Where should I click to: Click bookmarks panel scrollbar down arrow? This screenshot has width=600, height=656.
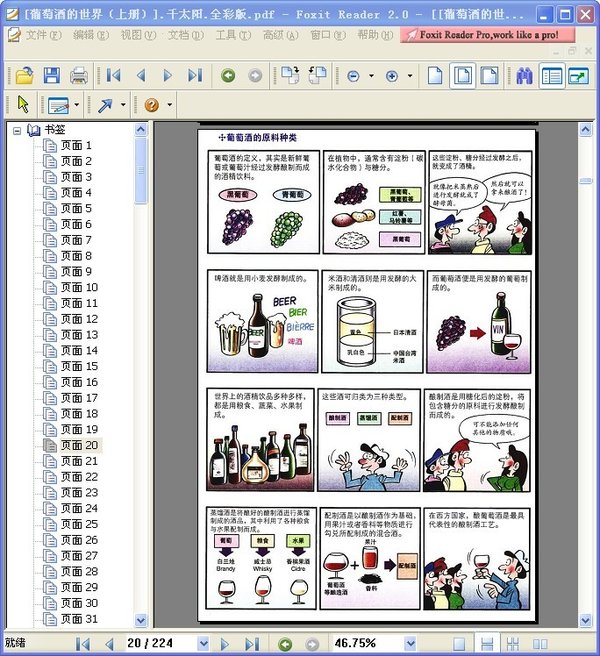click(x=141, y=620)
